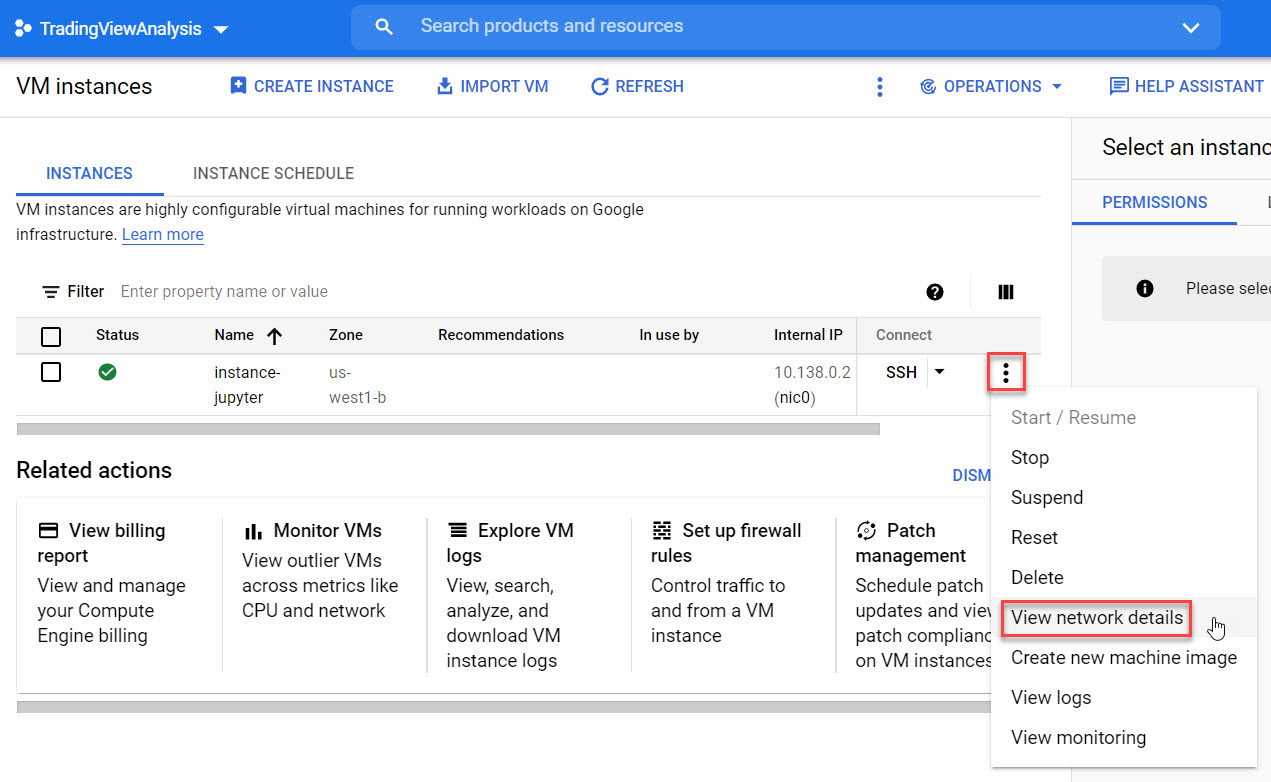
Task: Open the Help Assistant
Action: point(1186,86)
